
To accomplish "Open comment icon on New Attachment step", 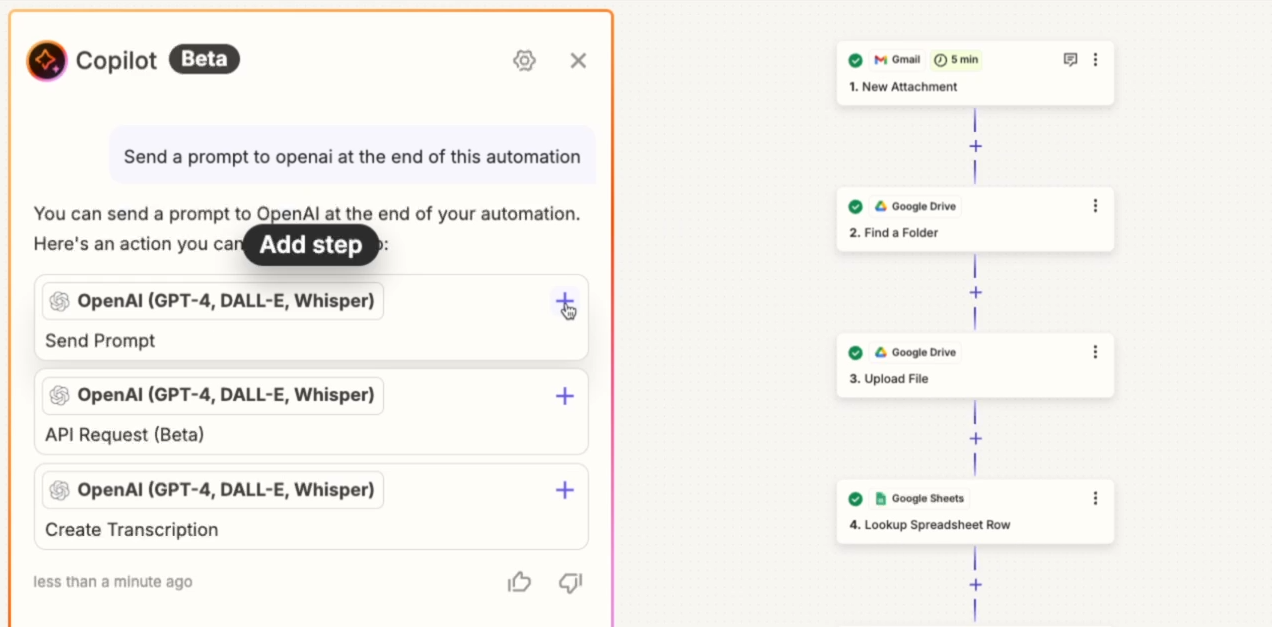I will pyautogui.click(x=1070, y=60).
